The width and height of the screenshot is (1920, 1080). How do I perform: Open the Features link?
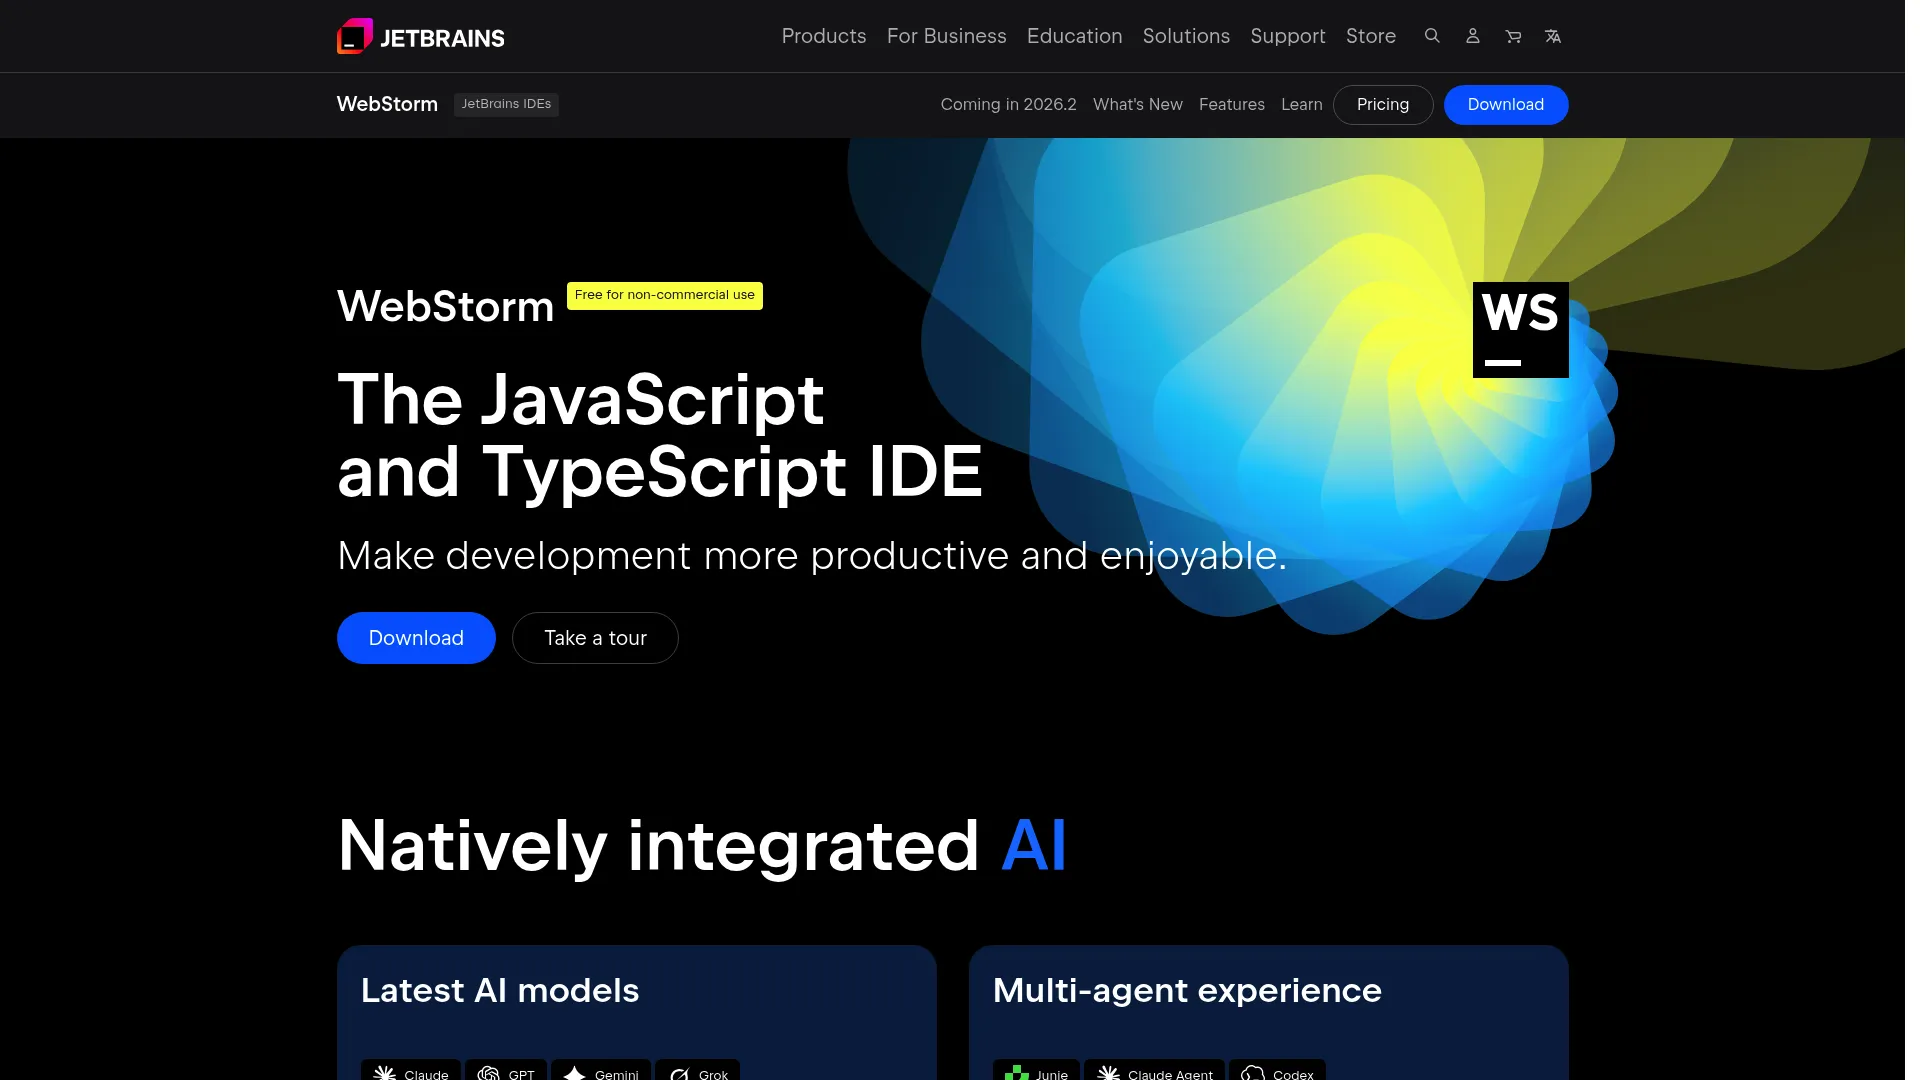pos(1232,104)
